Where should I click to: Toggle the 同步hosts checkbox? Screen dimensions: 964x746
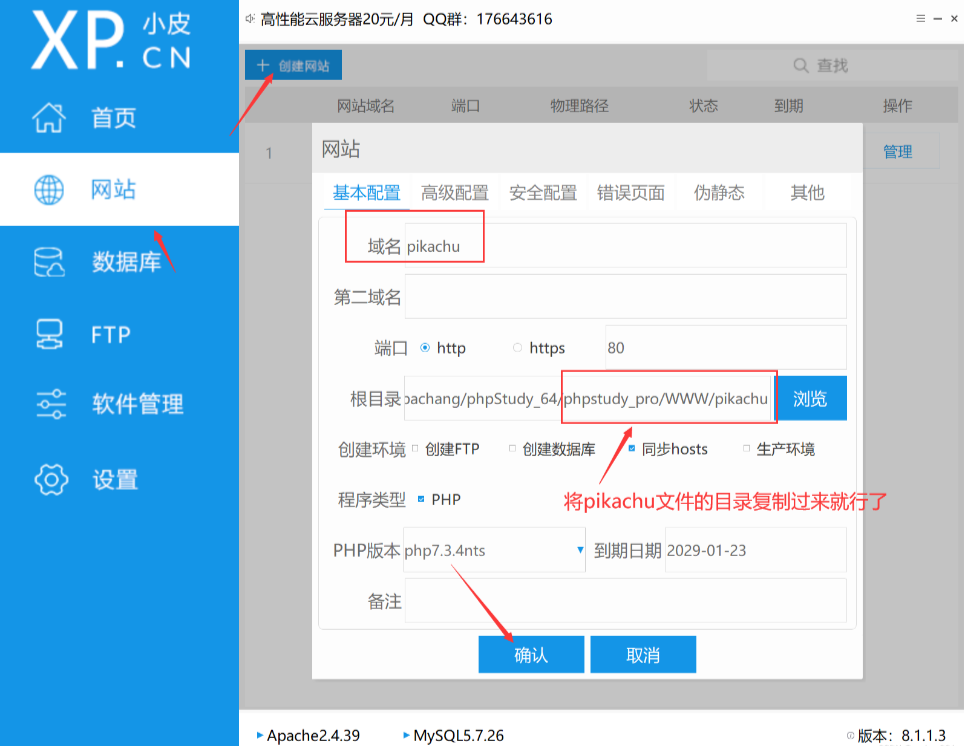[631, 448]
